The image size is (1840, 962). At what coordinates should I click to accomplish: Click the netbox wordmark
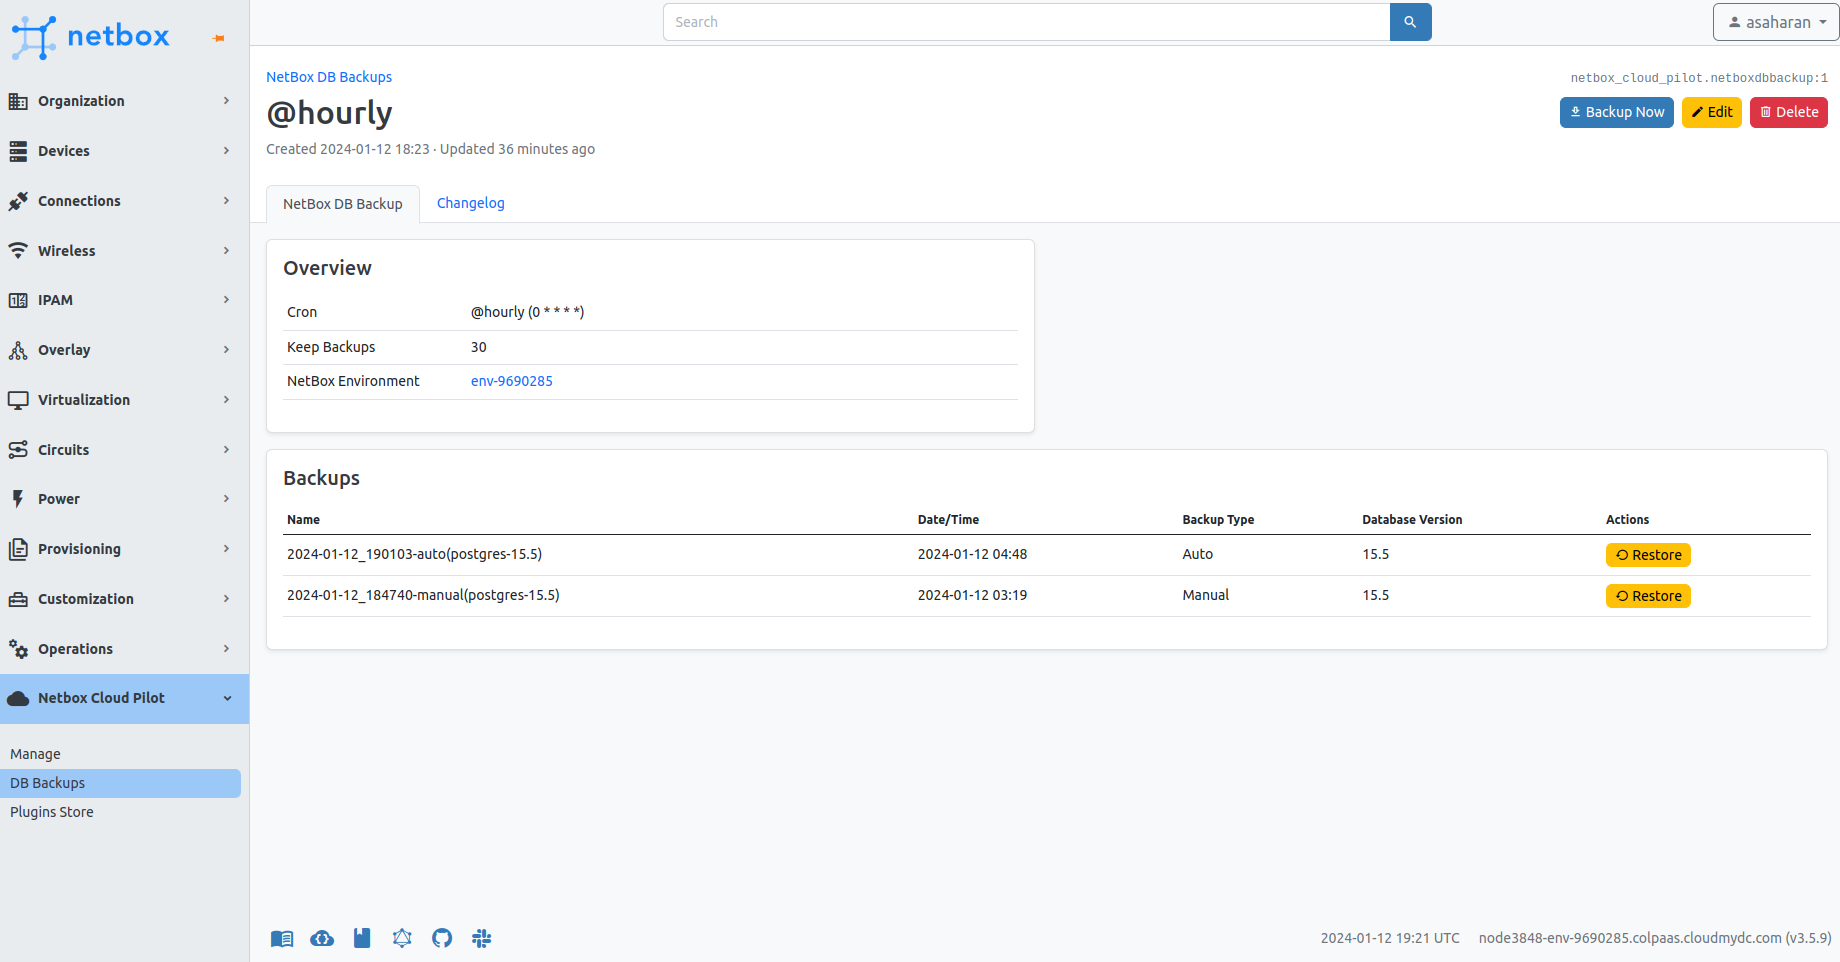tap(118, 36)
